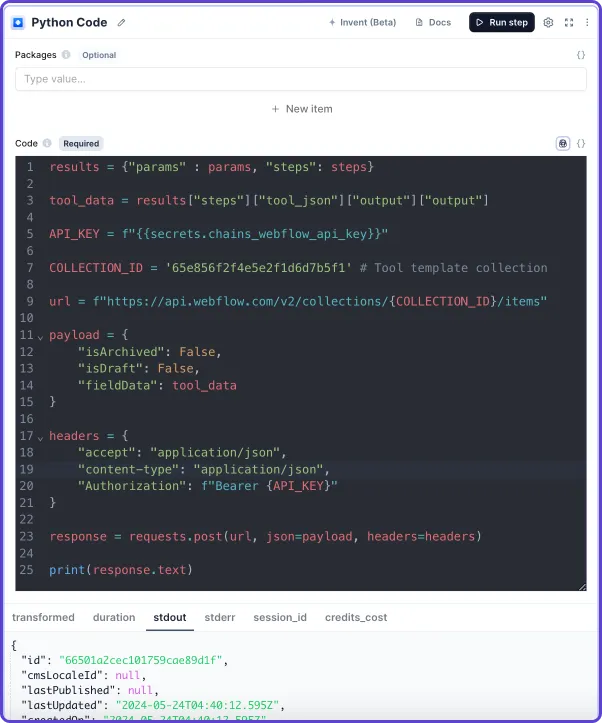Click the info icon next to Code
Viewport: 602px width, 723px height.
tap(47, 143)
